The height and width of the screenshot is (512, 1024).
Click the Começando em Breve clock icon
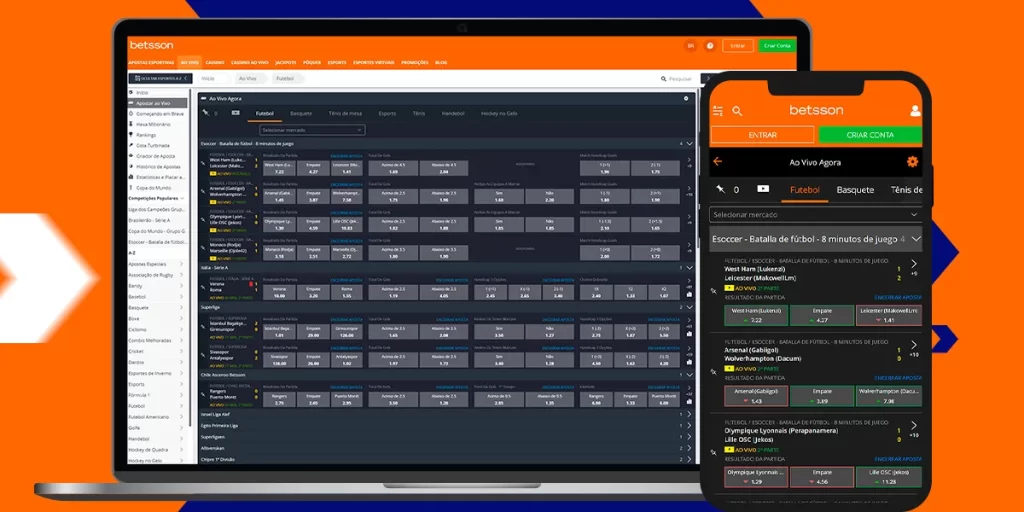pos(131,114)
